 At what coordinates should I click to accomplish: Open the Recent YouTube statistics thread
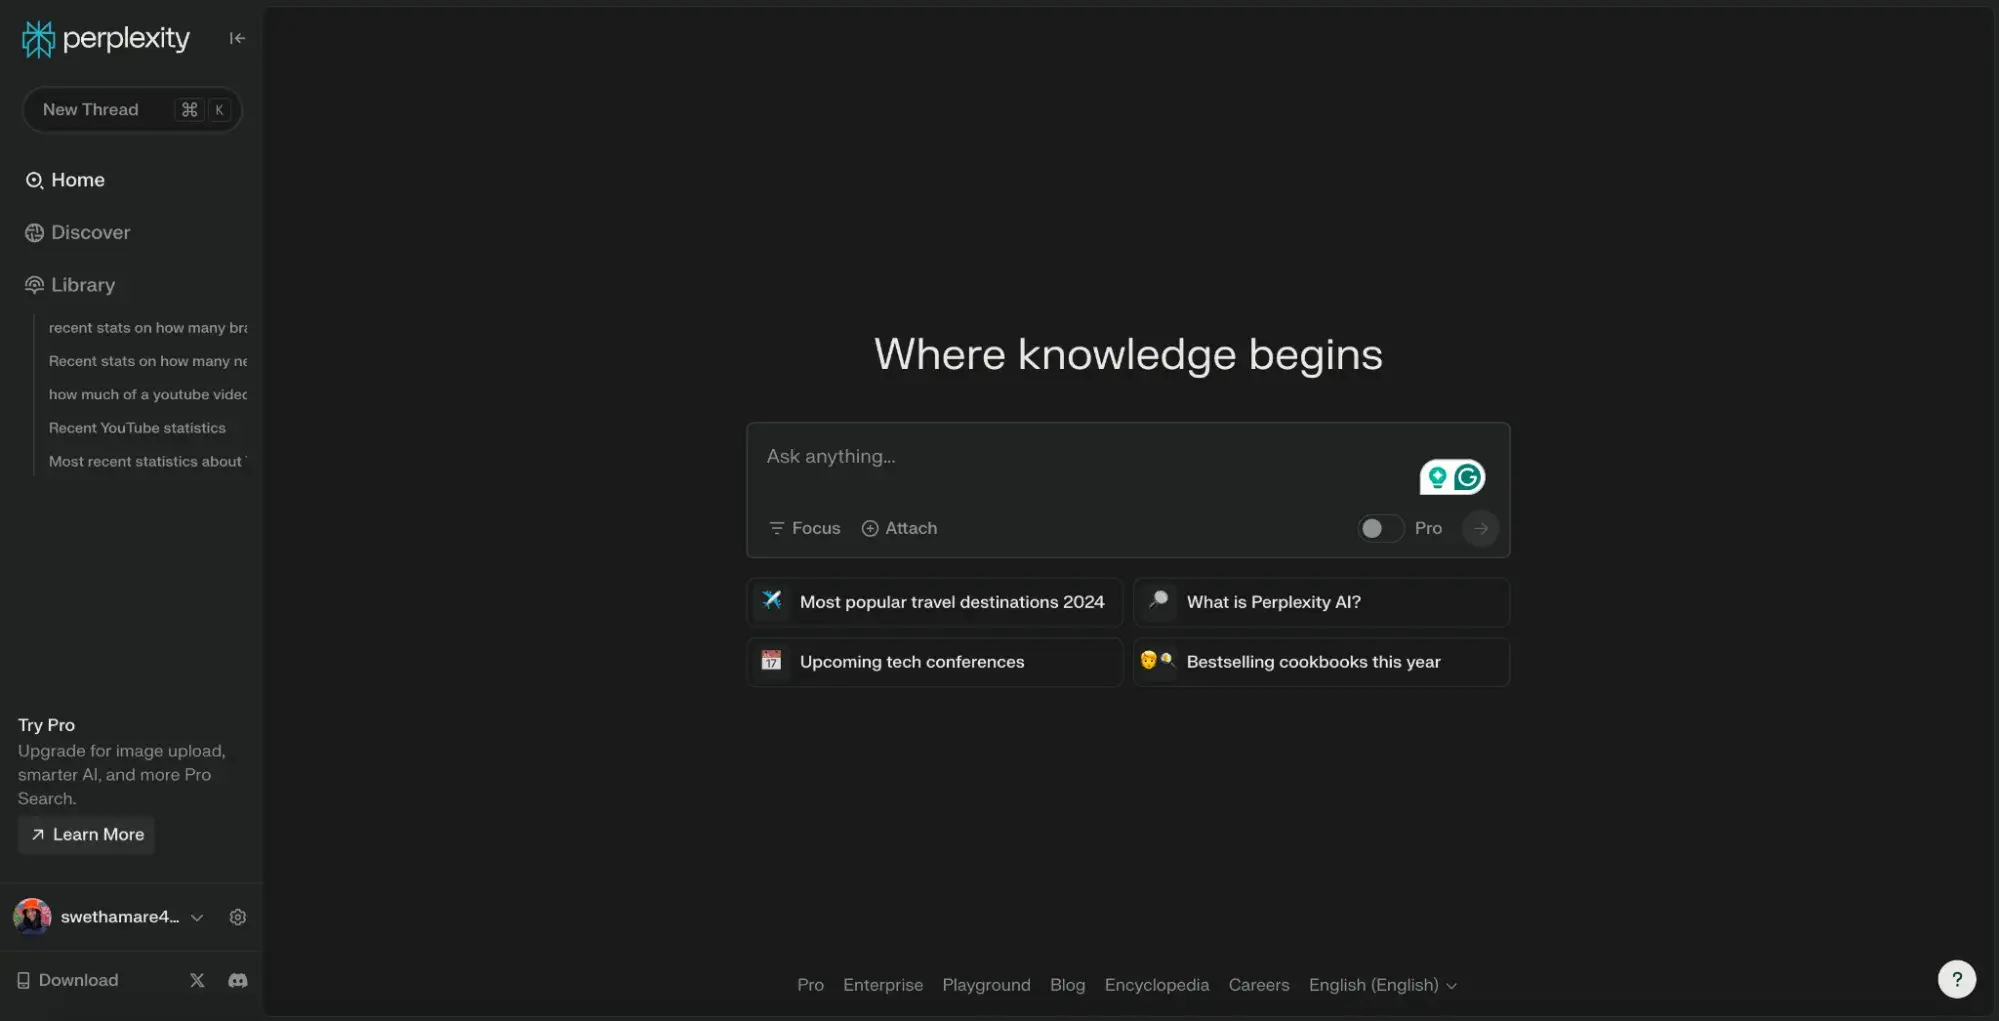point(137,428)
